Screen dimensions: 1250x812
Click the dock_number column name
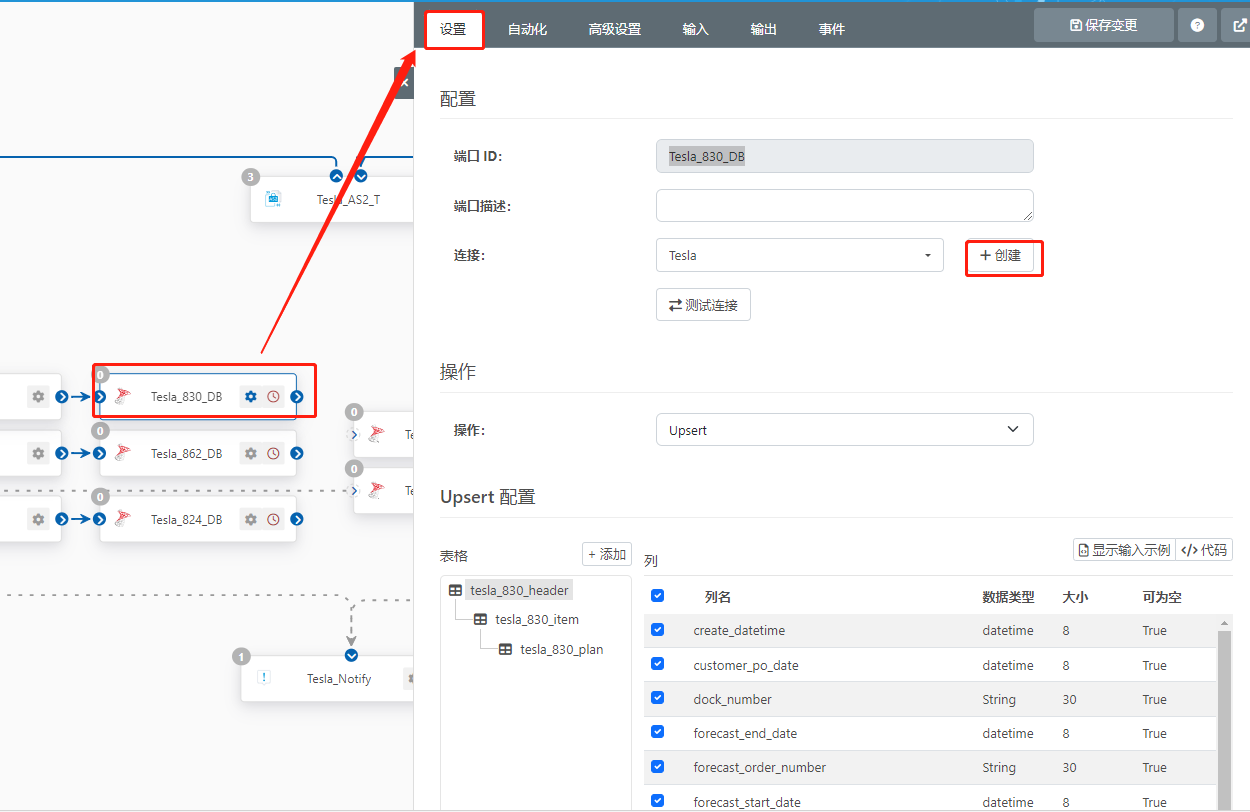click(x=732, y=699)
